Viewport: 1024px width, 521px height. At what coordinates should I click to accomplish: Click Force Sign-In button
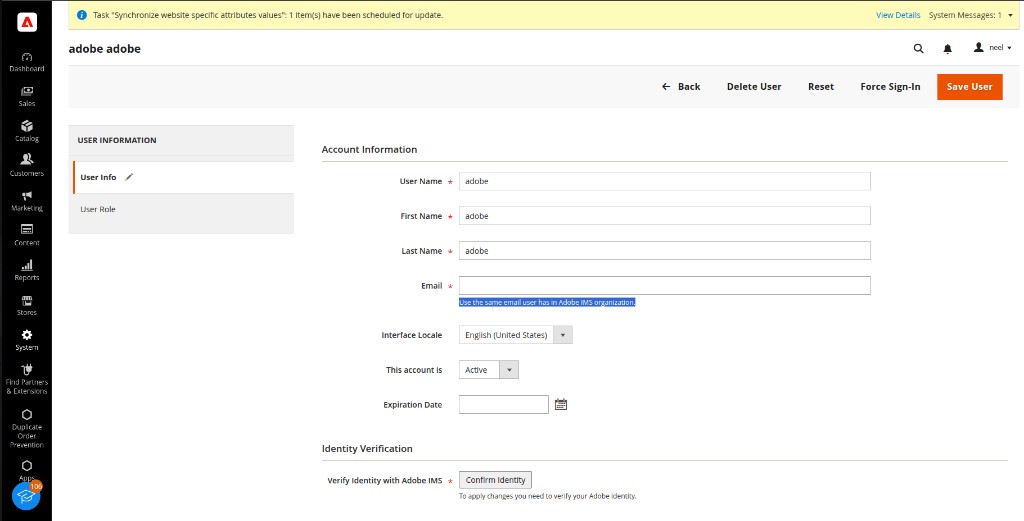[x=890, y=87]
